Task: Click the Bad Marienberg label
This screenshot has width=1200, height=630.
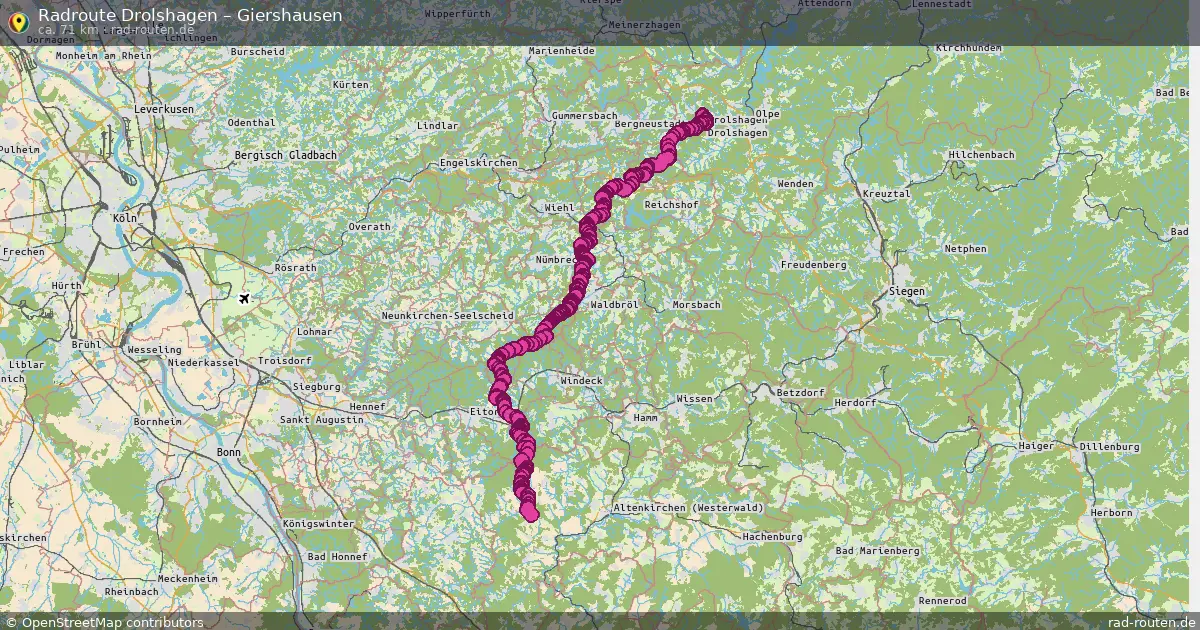Action: (877, 551)
